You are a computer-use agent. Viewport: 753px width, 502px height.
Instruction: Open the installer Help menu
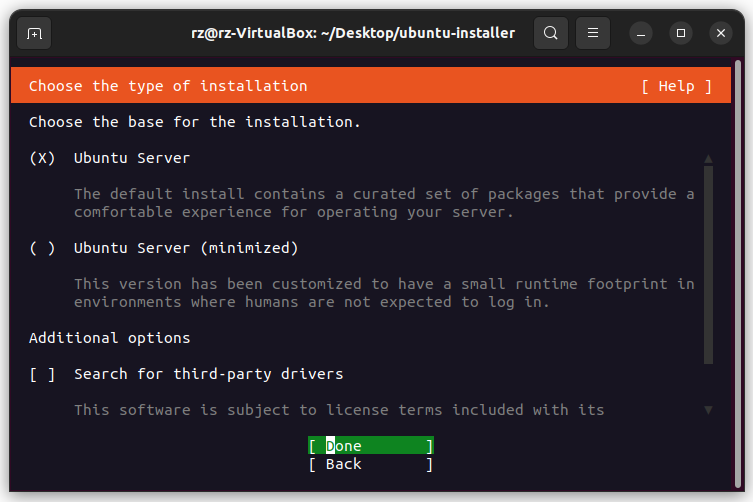coord(676,86)
